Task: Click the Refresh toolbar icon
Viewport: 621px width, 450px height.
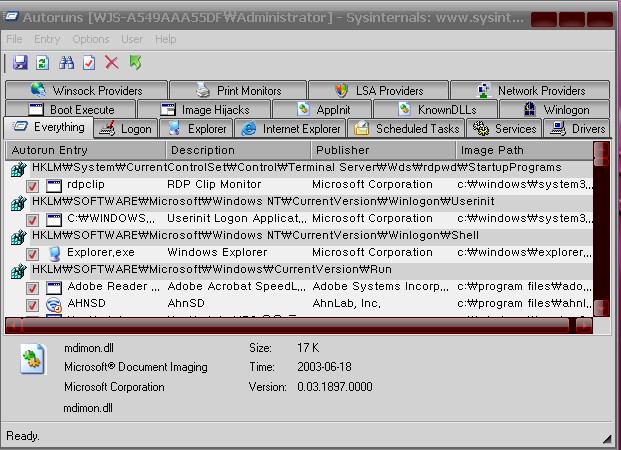Action: (42, 63)
